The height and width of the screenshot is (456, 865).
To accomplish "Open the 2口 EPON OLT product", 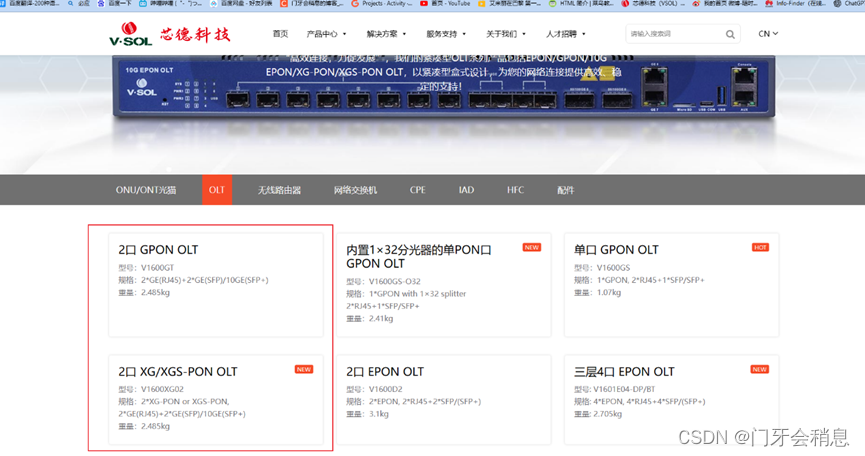I will [444, 400].
